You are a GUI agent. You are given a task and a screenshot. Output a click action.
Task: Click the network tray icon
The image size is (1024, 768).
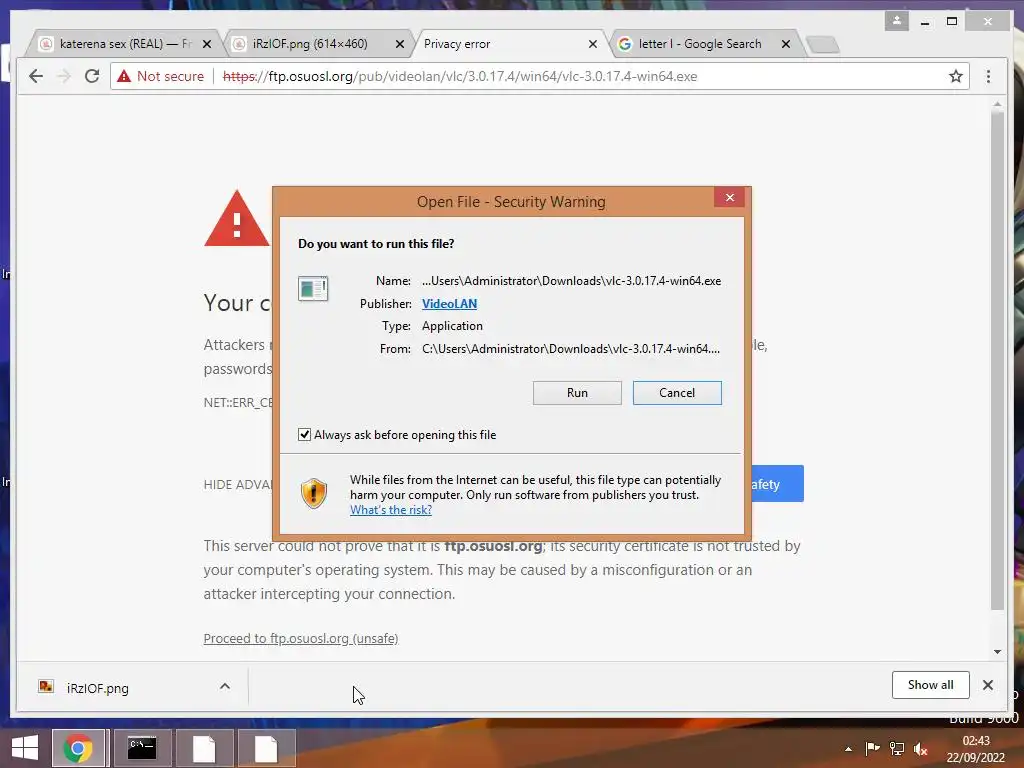(x=897, y=749)
